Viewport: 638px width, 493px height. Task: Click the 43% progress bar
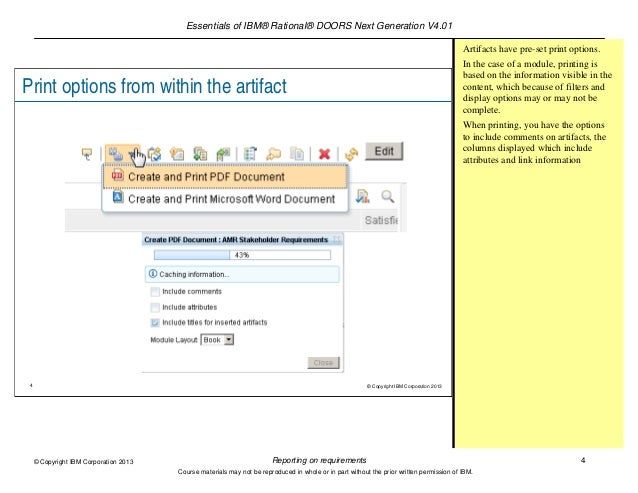click(x=242, y=255)
